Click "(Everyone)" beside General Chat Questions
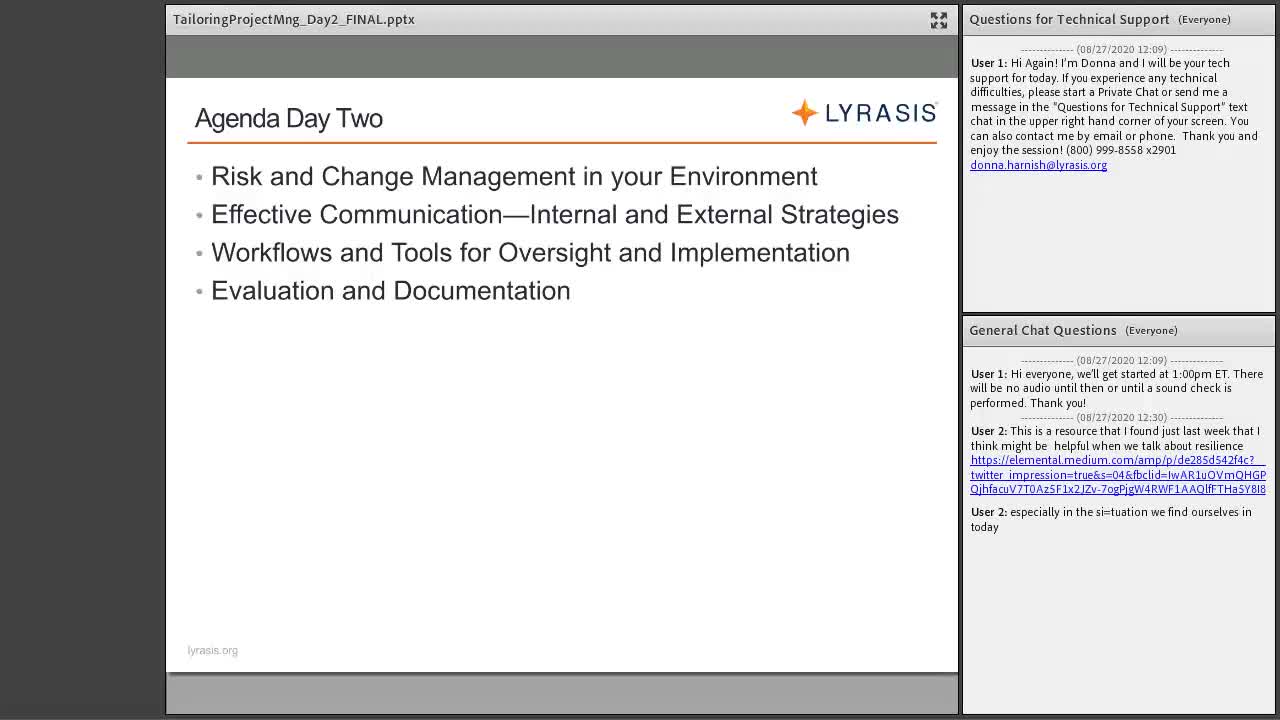The height and width of the screenshot is (720, 1280). (1151, 330)
